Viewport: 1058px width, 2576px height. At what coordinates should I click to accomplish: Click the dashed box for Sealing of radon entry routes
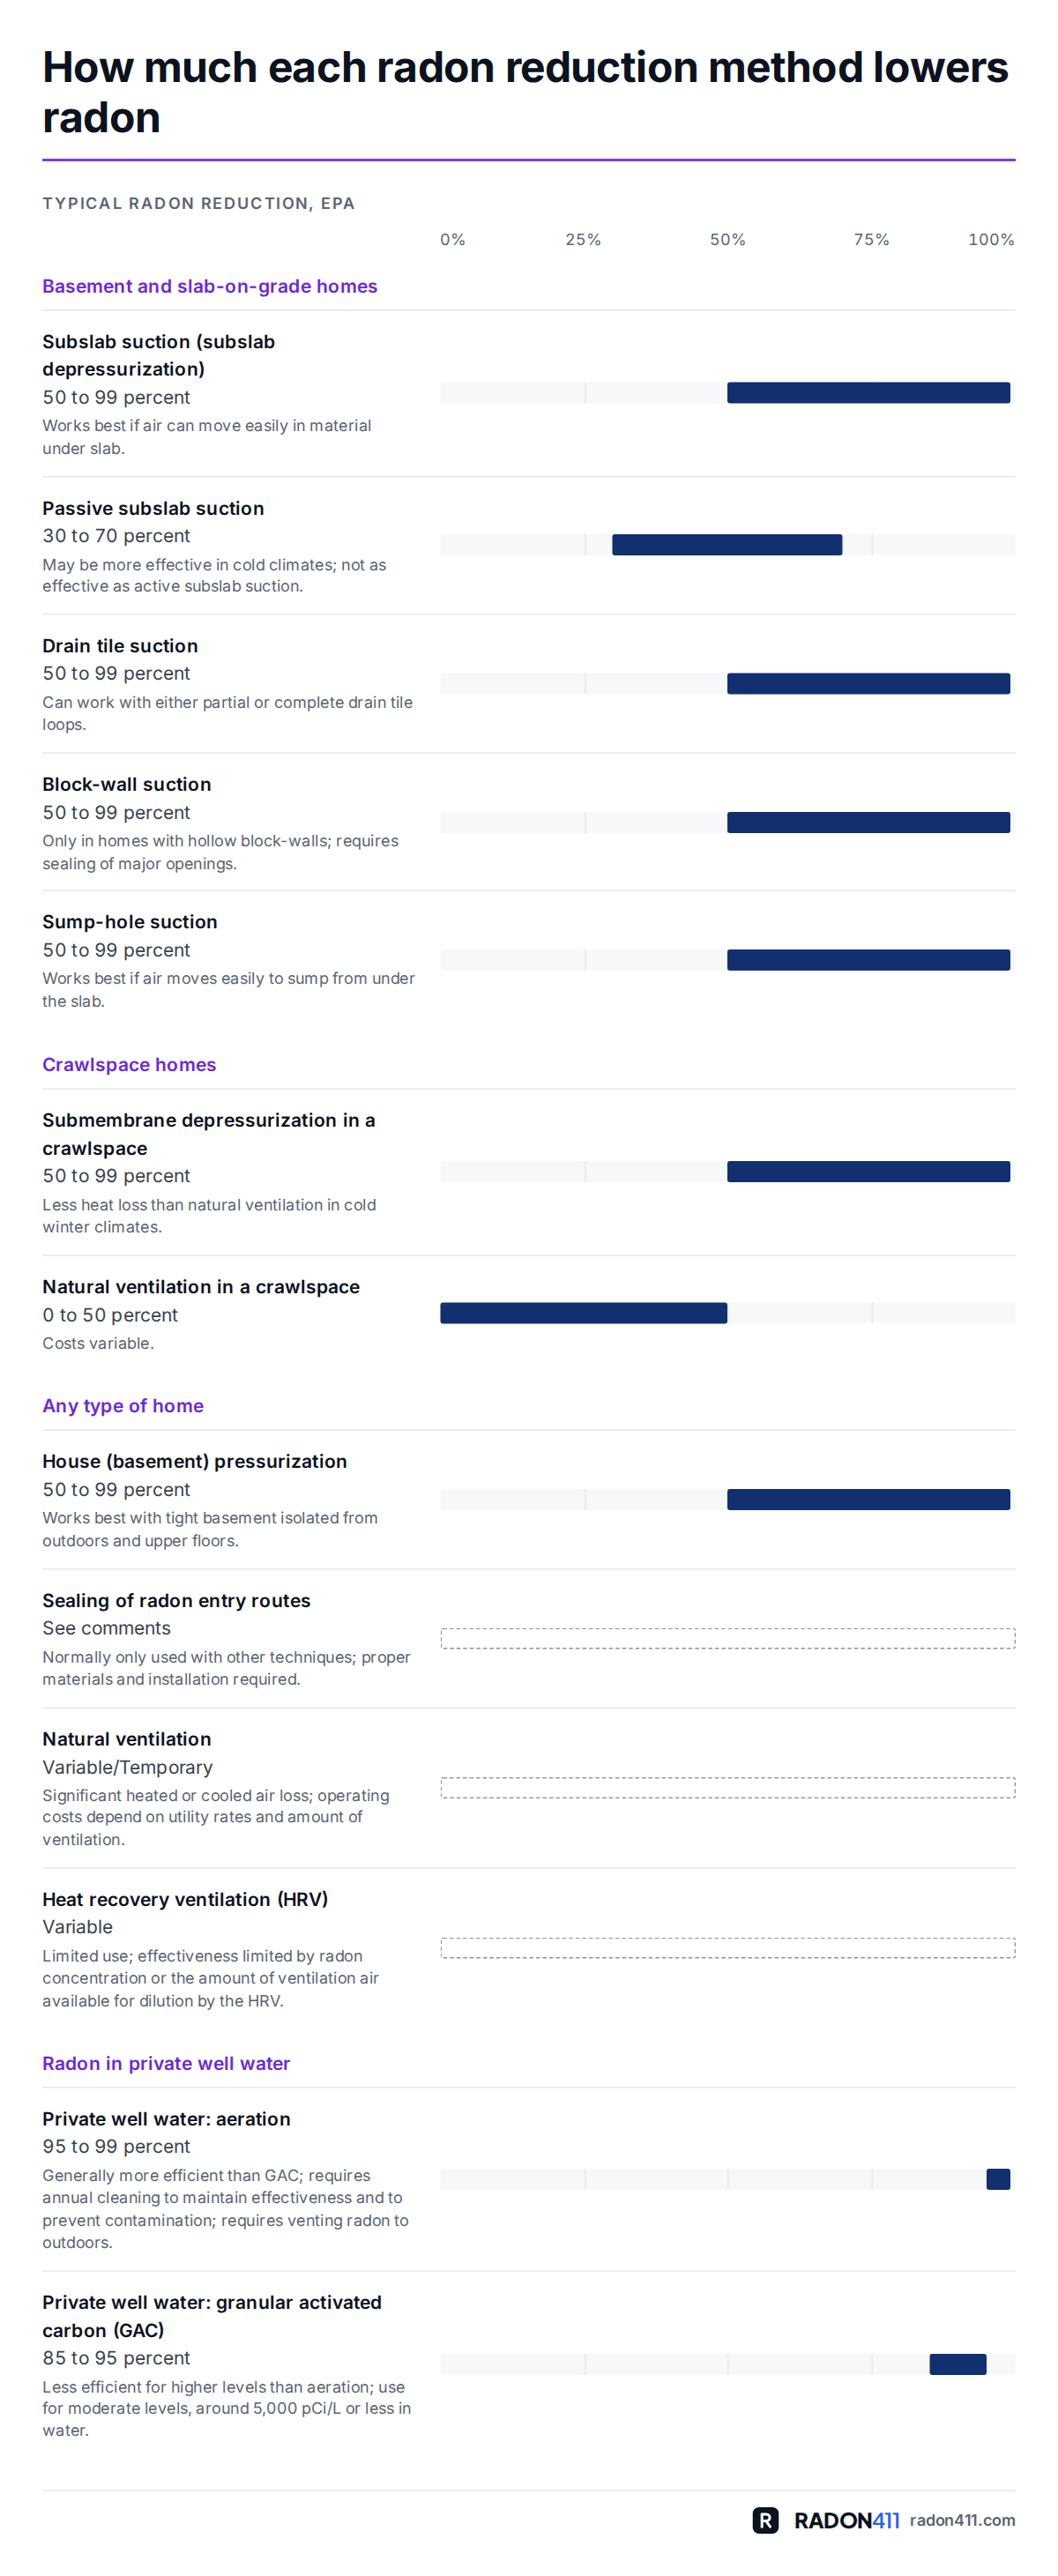point(728,1638)
